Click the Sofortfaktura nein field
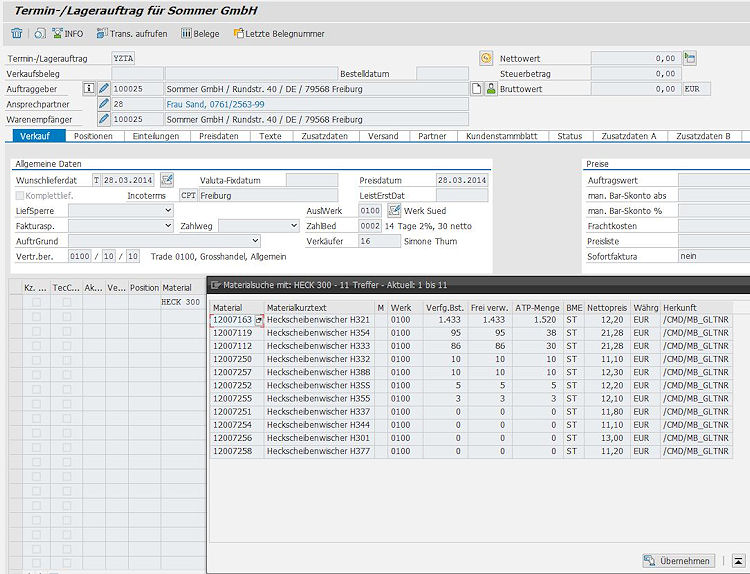Viewport: 750px width, 574px height. tap(714, 256)
